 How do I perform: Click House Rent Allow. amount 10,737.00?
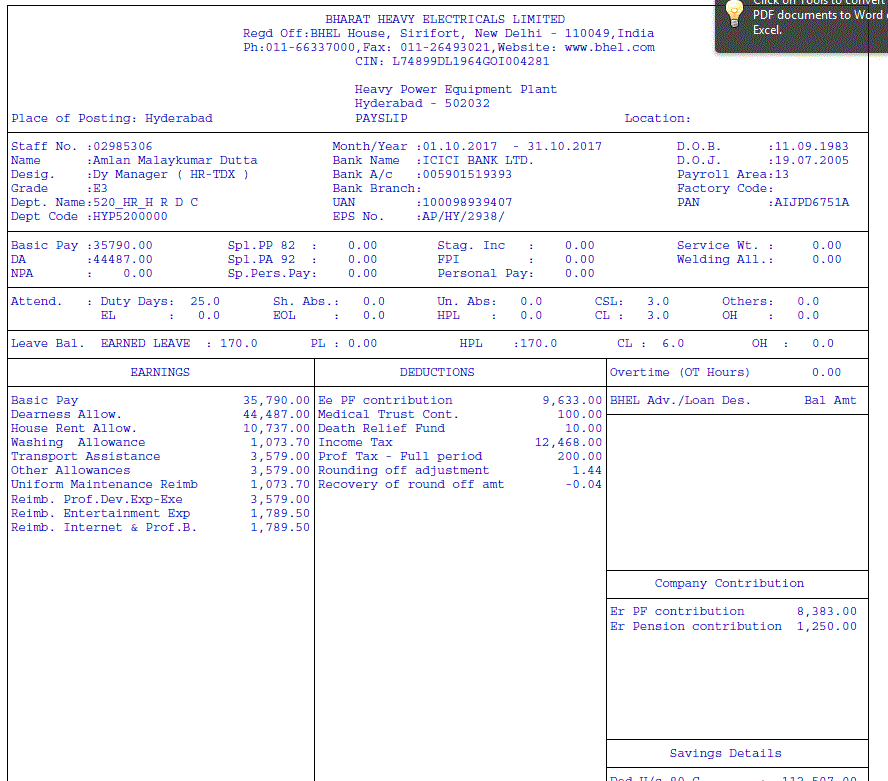pos(276,429)
